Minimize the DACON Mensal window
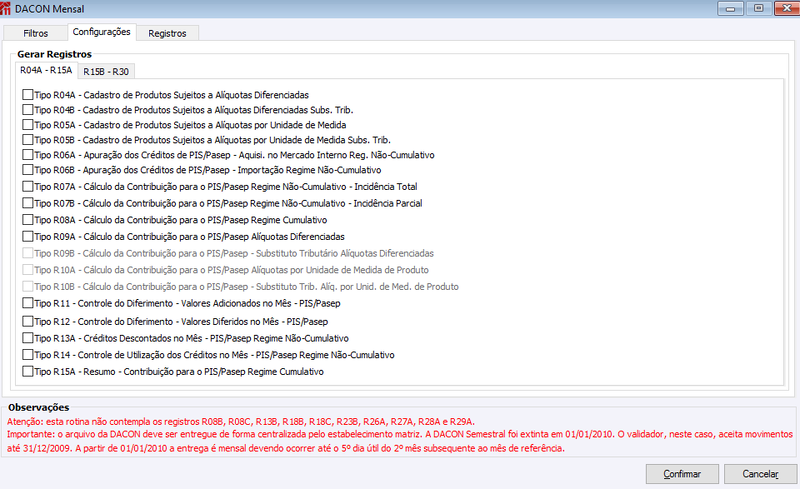This screenshot has height=489, width=800. [731, 9]
